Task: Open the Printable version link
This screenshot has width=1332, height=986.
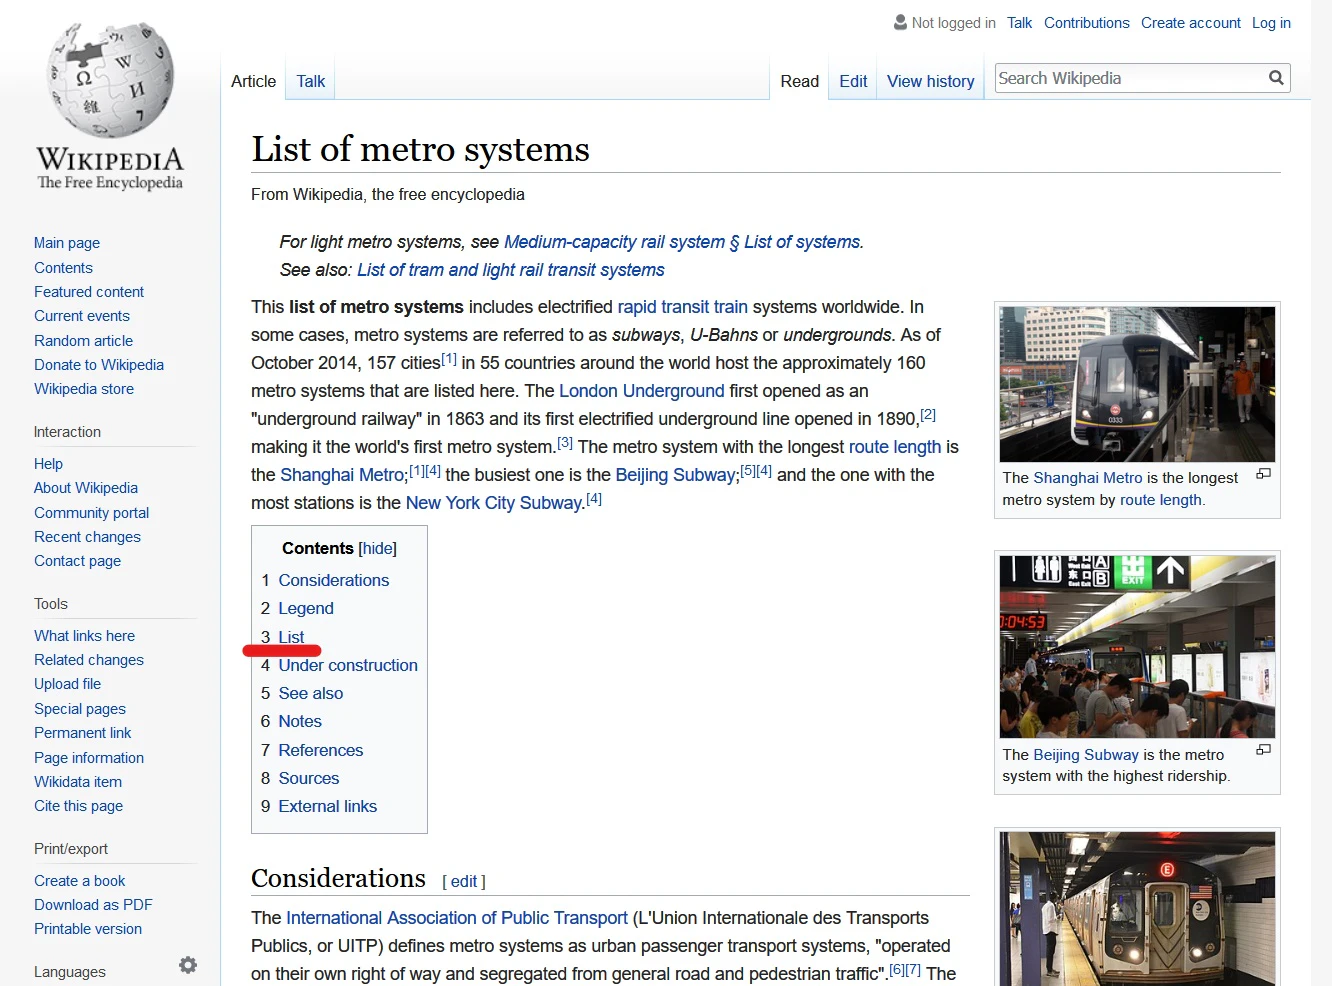Action: coord(88,929)
